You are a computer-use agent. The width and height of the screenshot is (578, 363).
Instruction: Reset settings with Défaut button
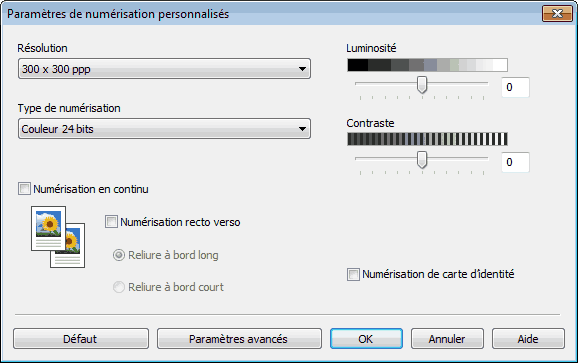click(81, 339)
